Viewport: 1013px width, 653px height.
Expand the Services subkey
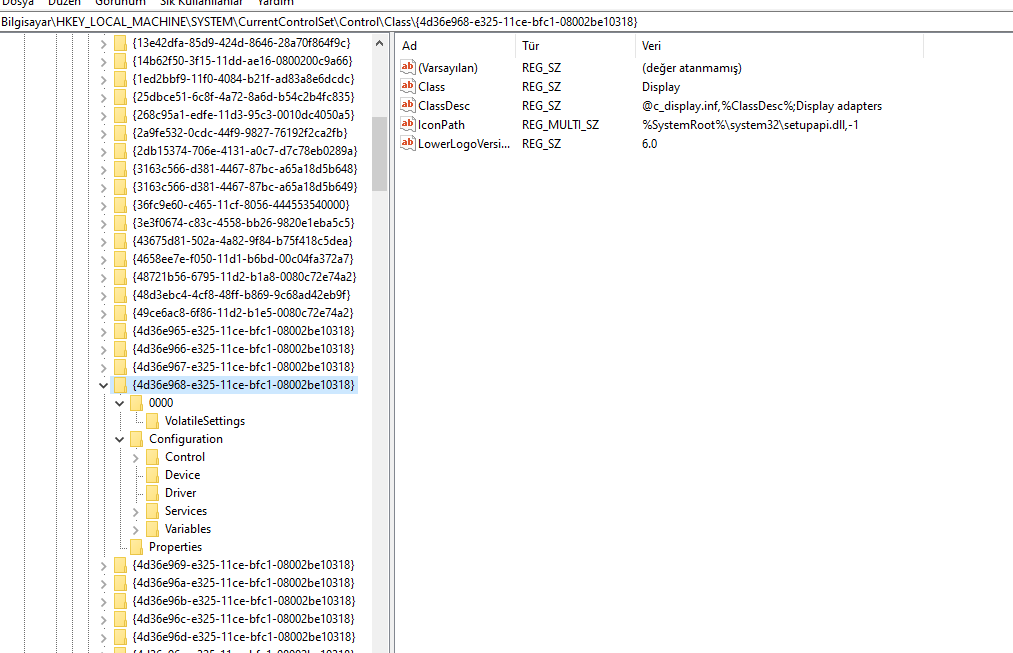(x=136, y=512)
